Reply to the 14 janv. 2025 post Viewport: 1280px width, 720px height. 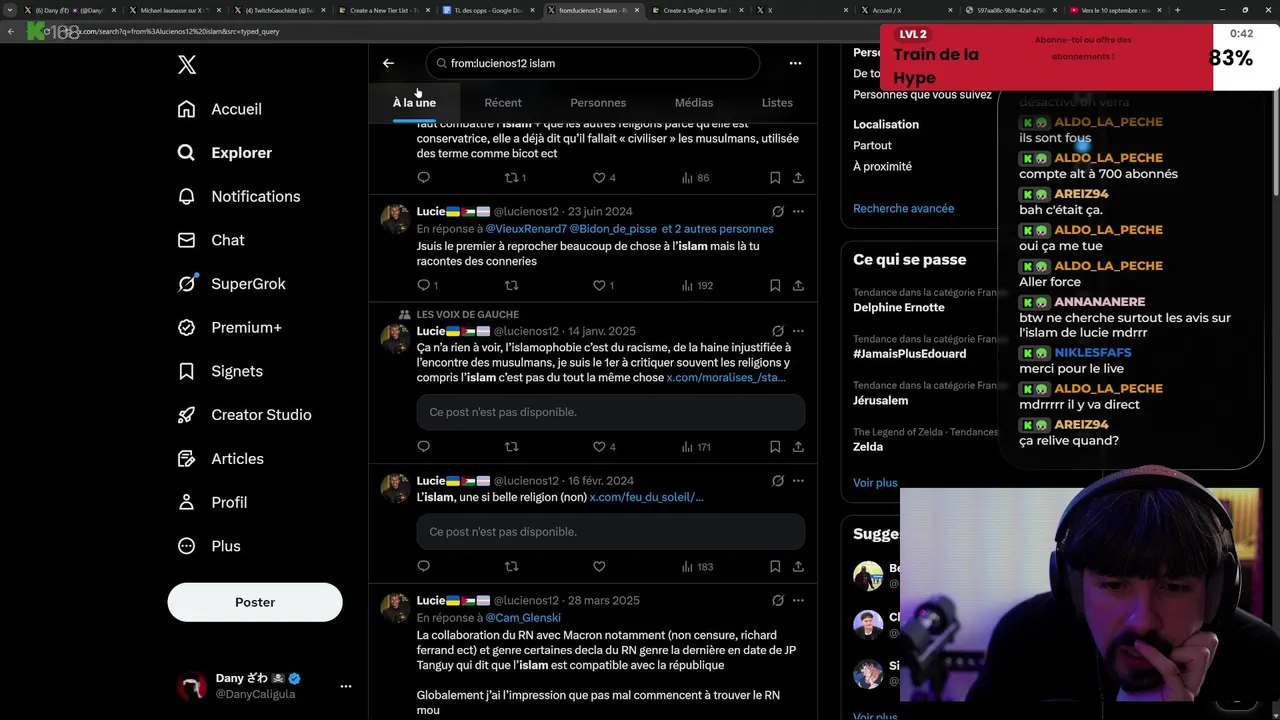(x=424, y=447)
